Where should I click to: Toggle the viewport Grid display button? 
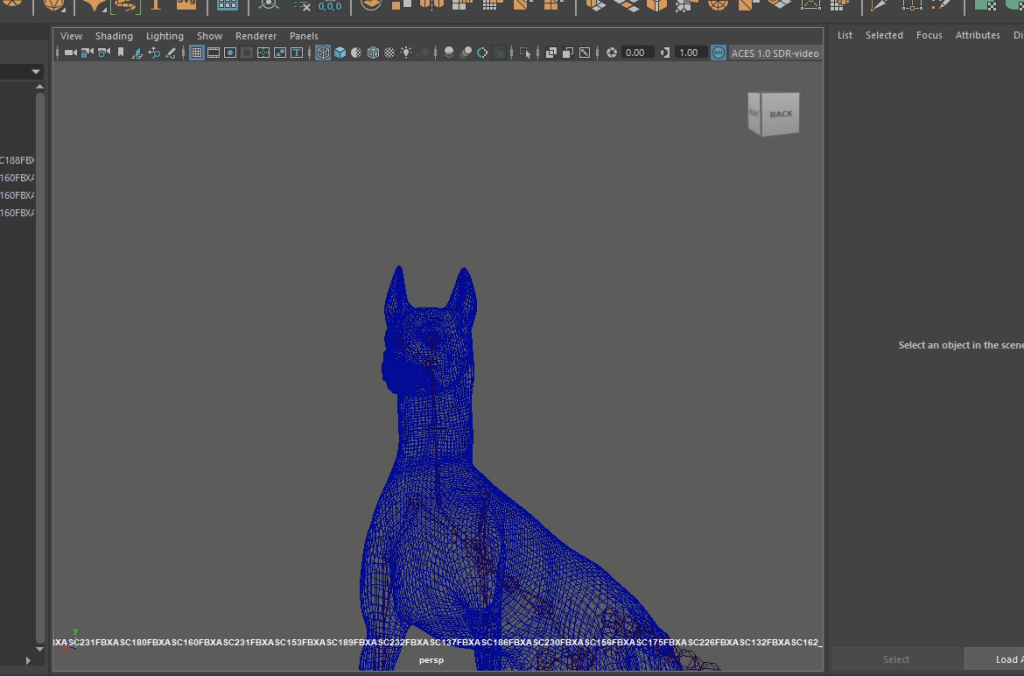(197, 53)
